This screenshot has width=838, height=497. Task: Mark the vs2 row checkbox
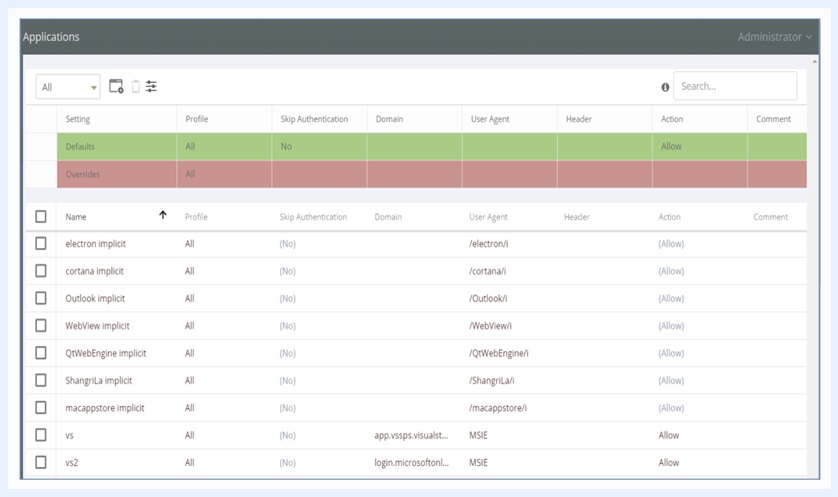[41, 462]
